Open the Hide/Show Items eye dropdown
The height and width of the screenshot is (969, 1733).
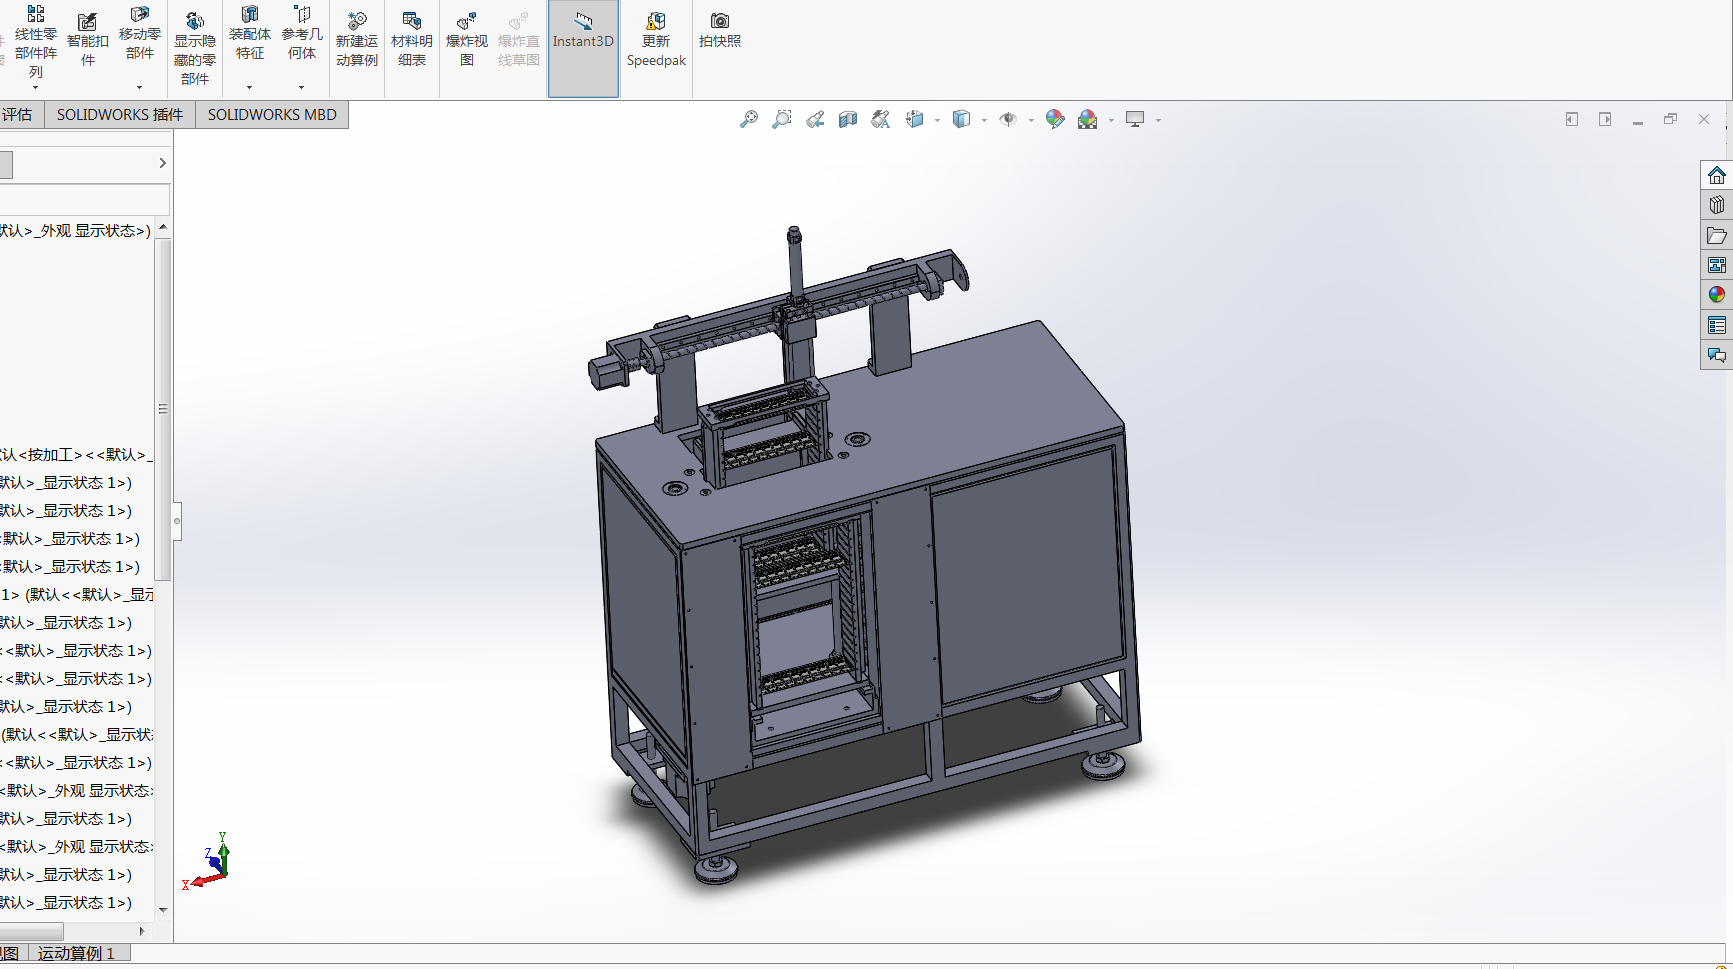click(x=1031, y=121)
